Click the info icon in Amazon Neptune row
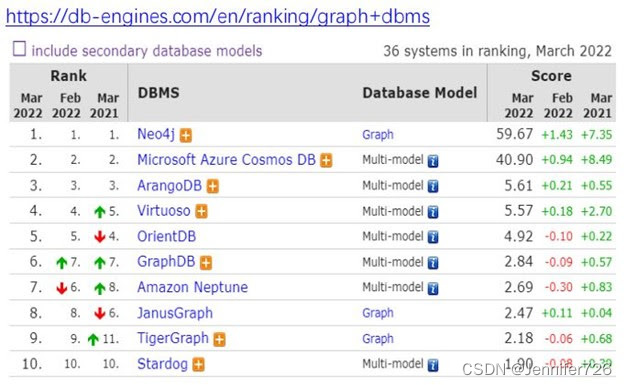Screen dimensions: 627x385 433,289
